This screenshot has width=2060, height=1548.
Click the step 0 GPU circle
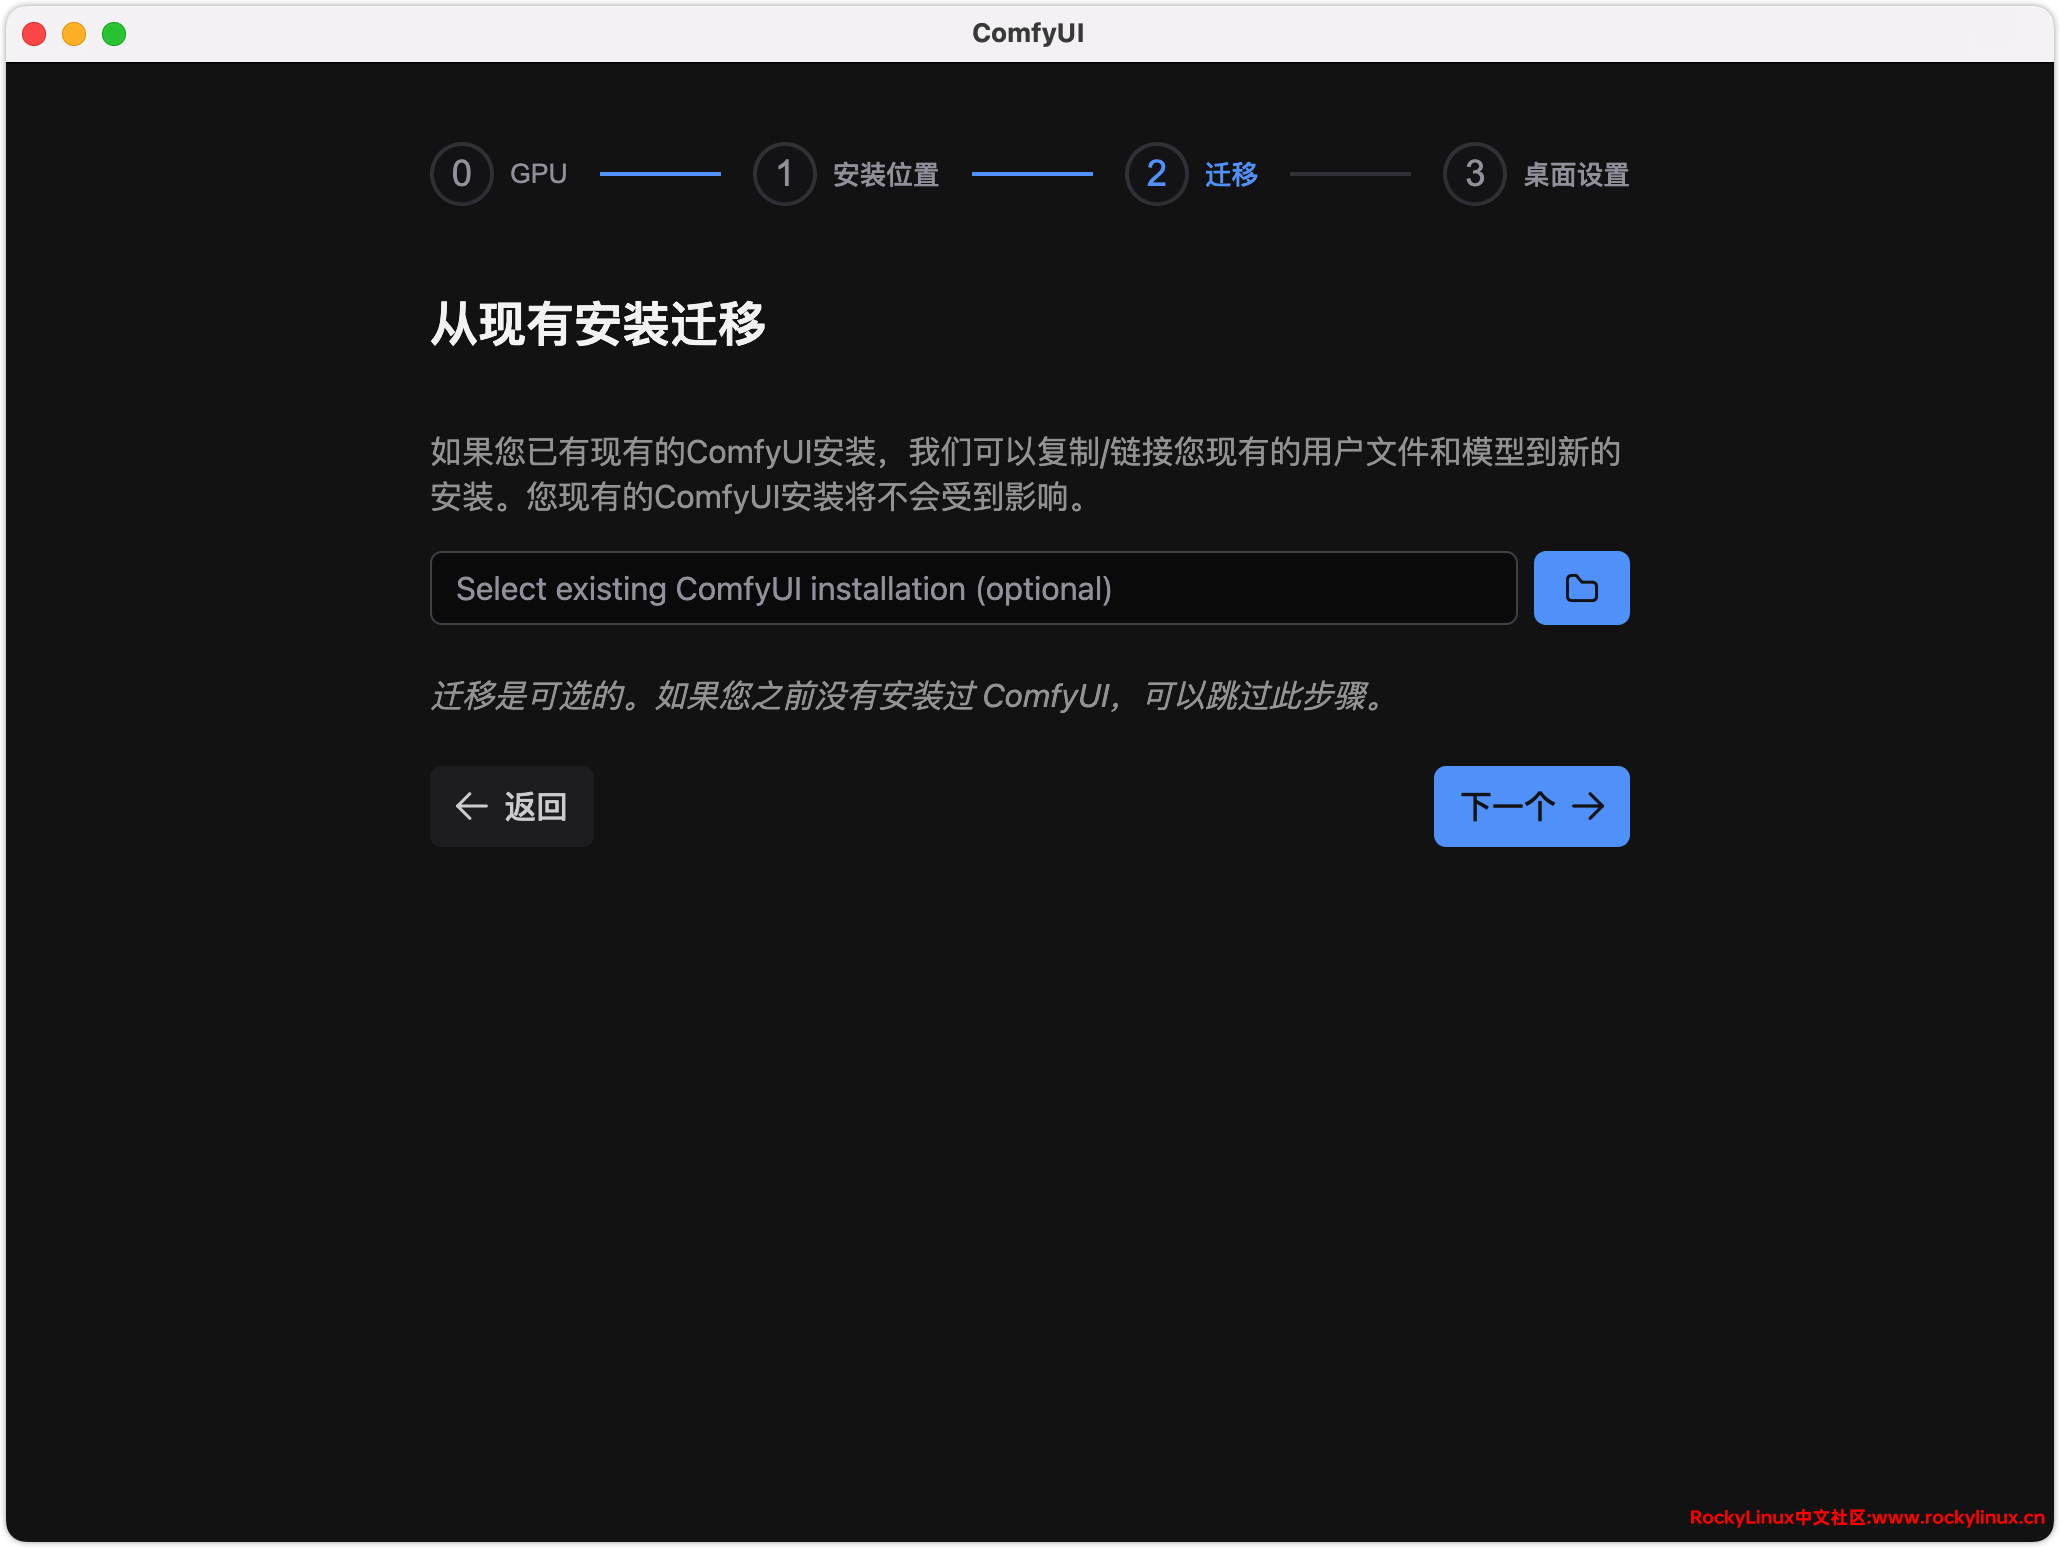[x=461, y=174]
